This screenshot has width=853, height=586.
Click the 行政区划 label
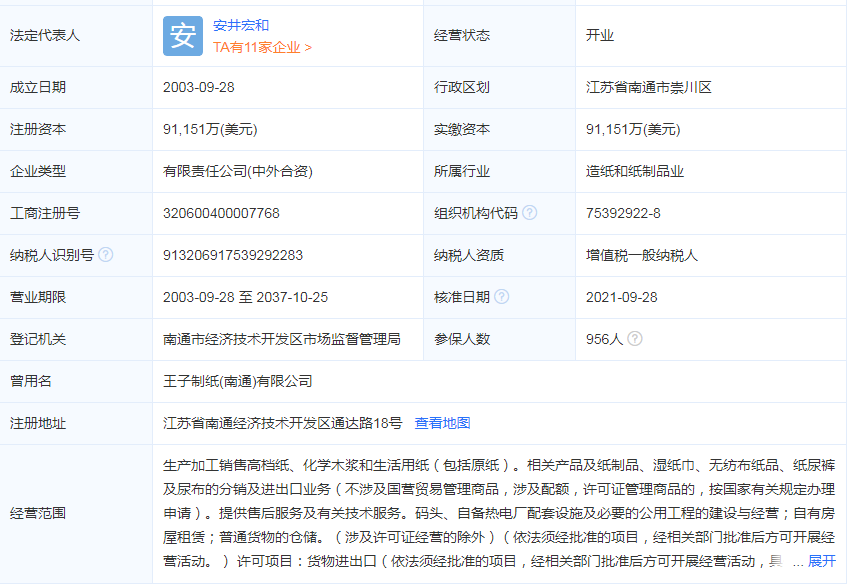click(x=462, y=87)
